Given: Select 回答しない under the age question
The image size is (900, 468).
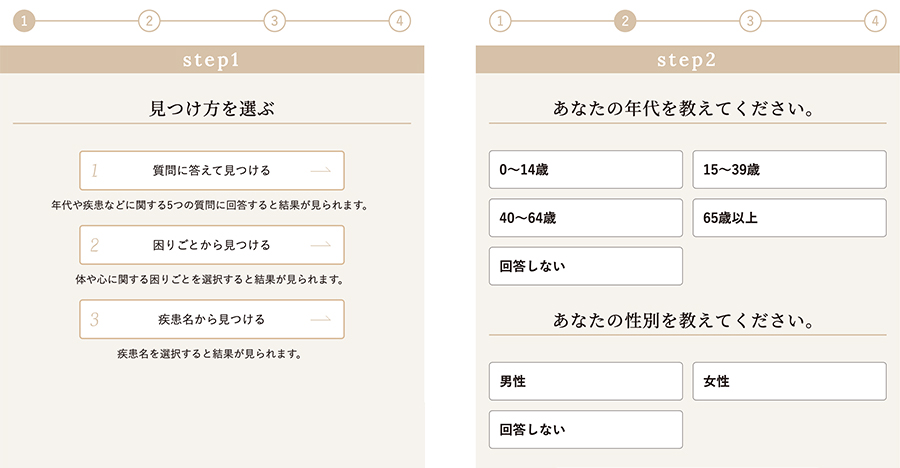Looking at the screenshot, I should [x=586, y=266].
